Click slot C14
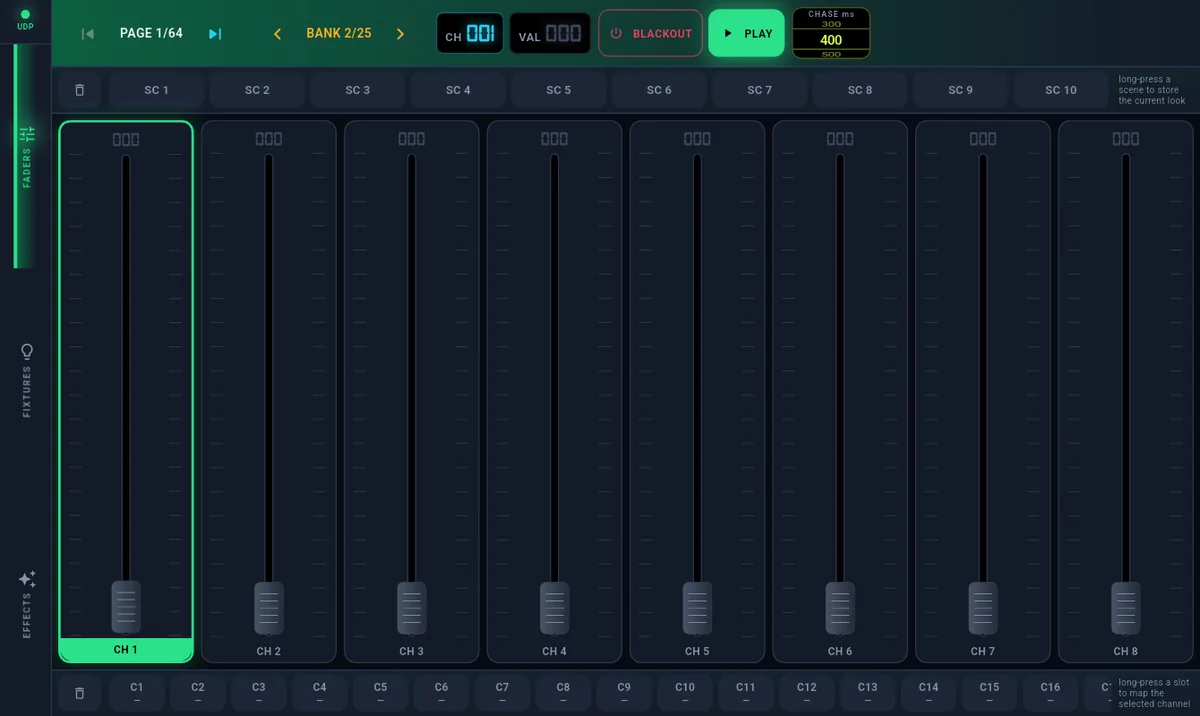 click(x=929, y=693)
